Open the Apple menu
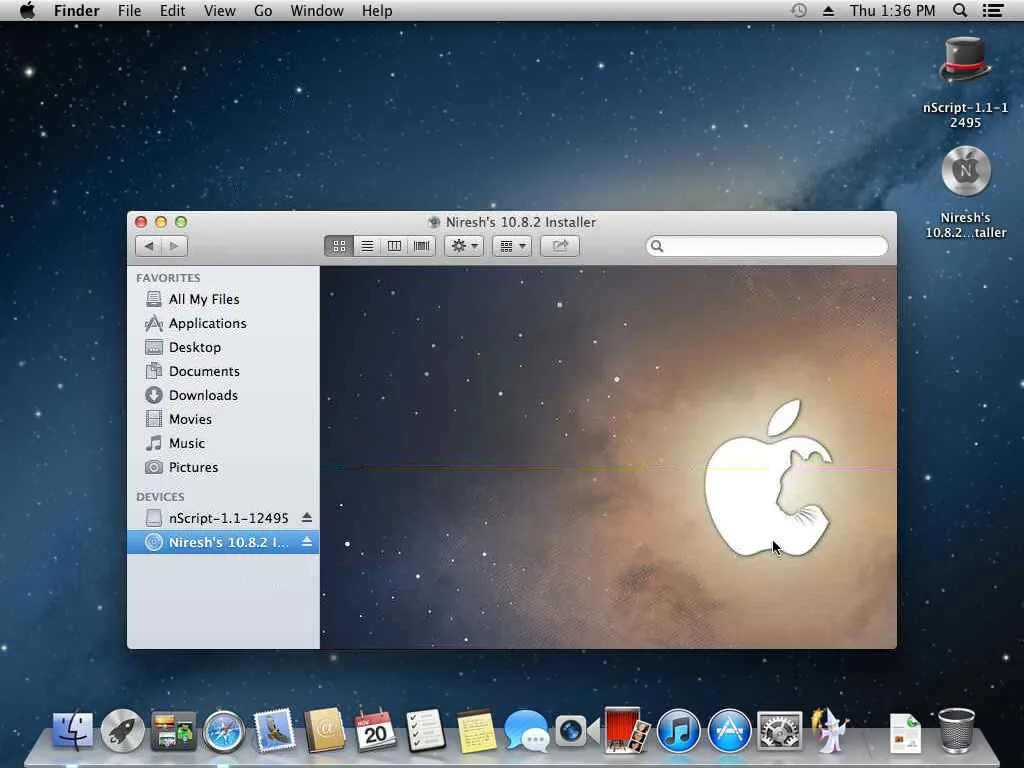The width and height of the screenshot is (1024, 768). click(27, 10)
